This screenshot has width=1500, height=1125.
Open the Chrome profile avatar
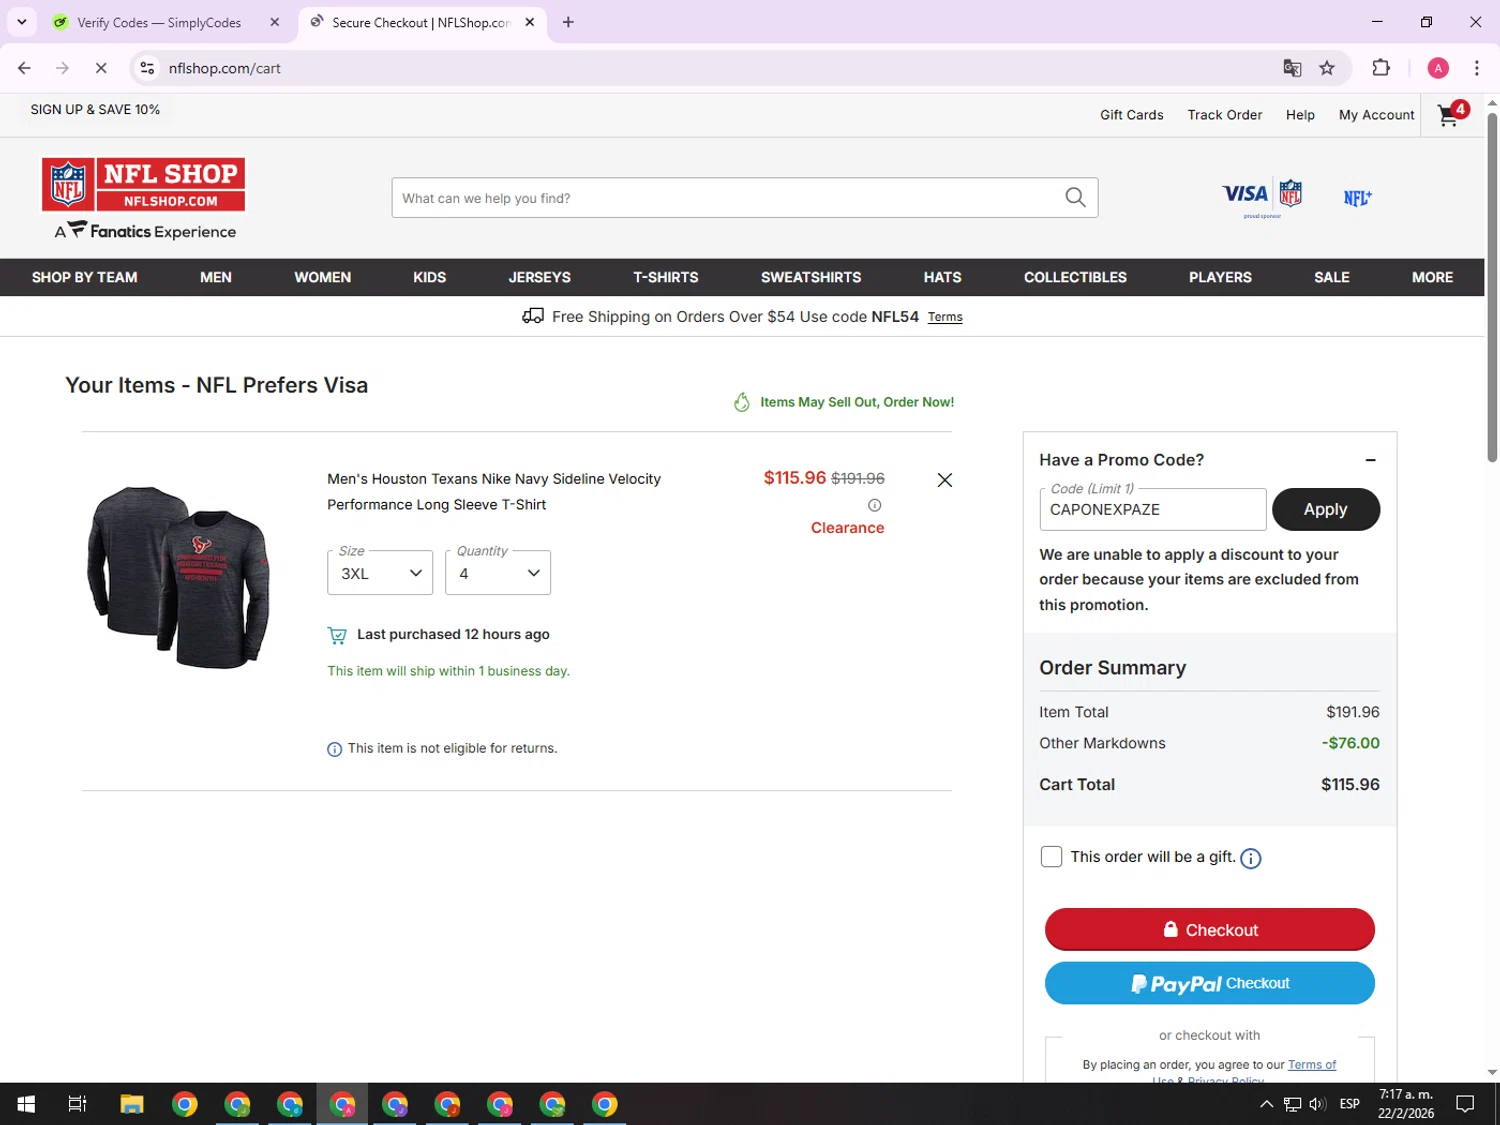pos(1438,68)
